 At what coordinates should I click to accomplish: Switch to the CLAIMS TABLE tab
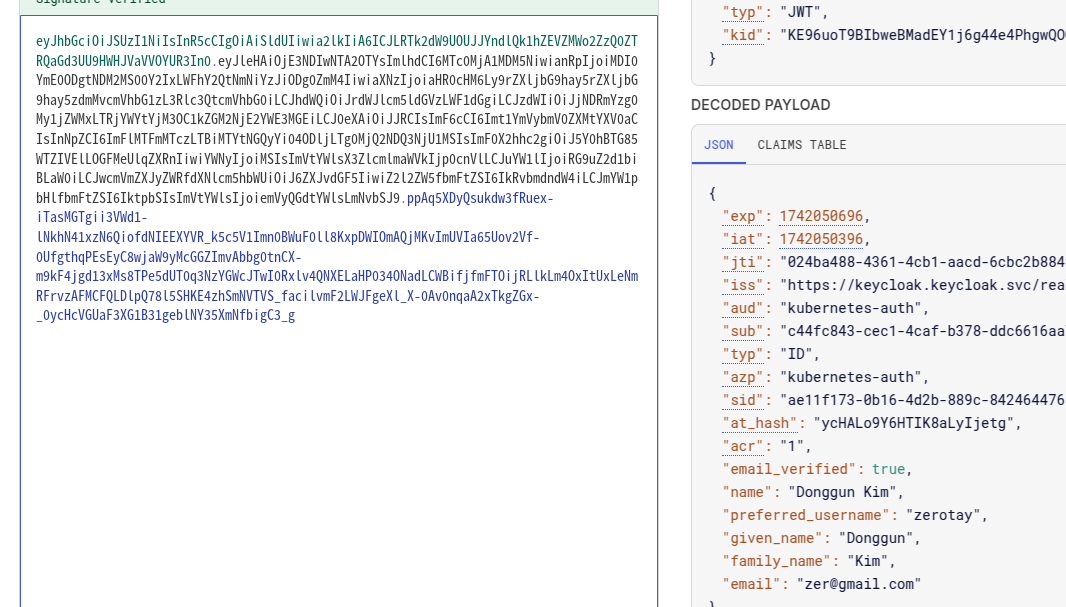point(801,145)
